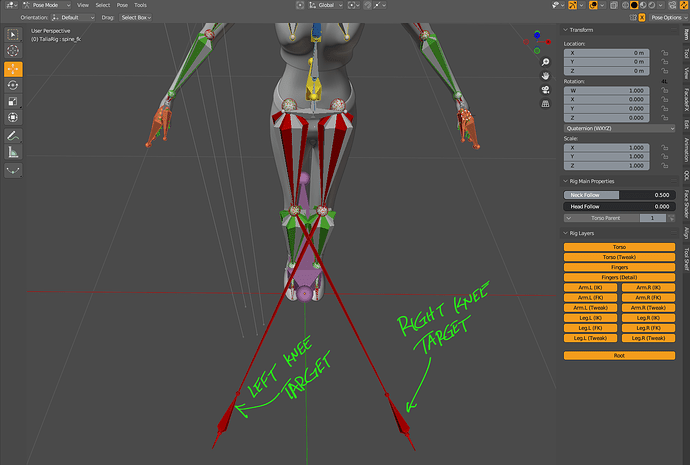Click the Torso Parent value field
This screenshot has height=465, width=690.
pyautogui.click(x=653, y=218)
